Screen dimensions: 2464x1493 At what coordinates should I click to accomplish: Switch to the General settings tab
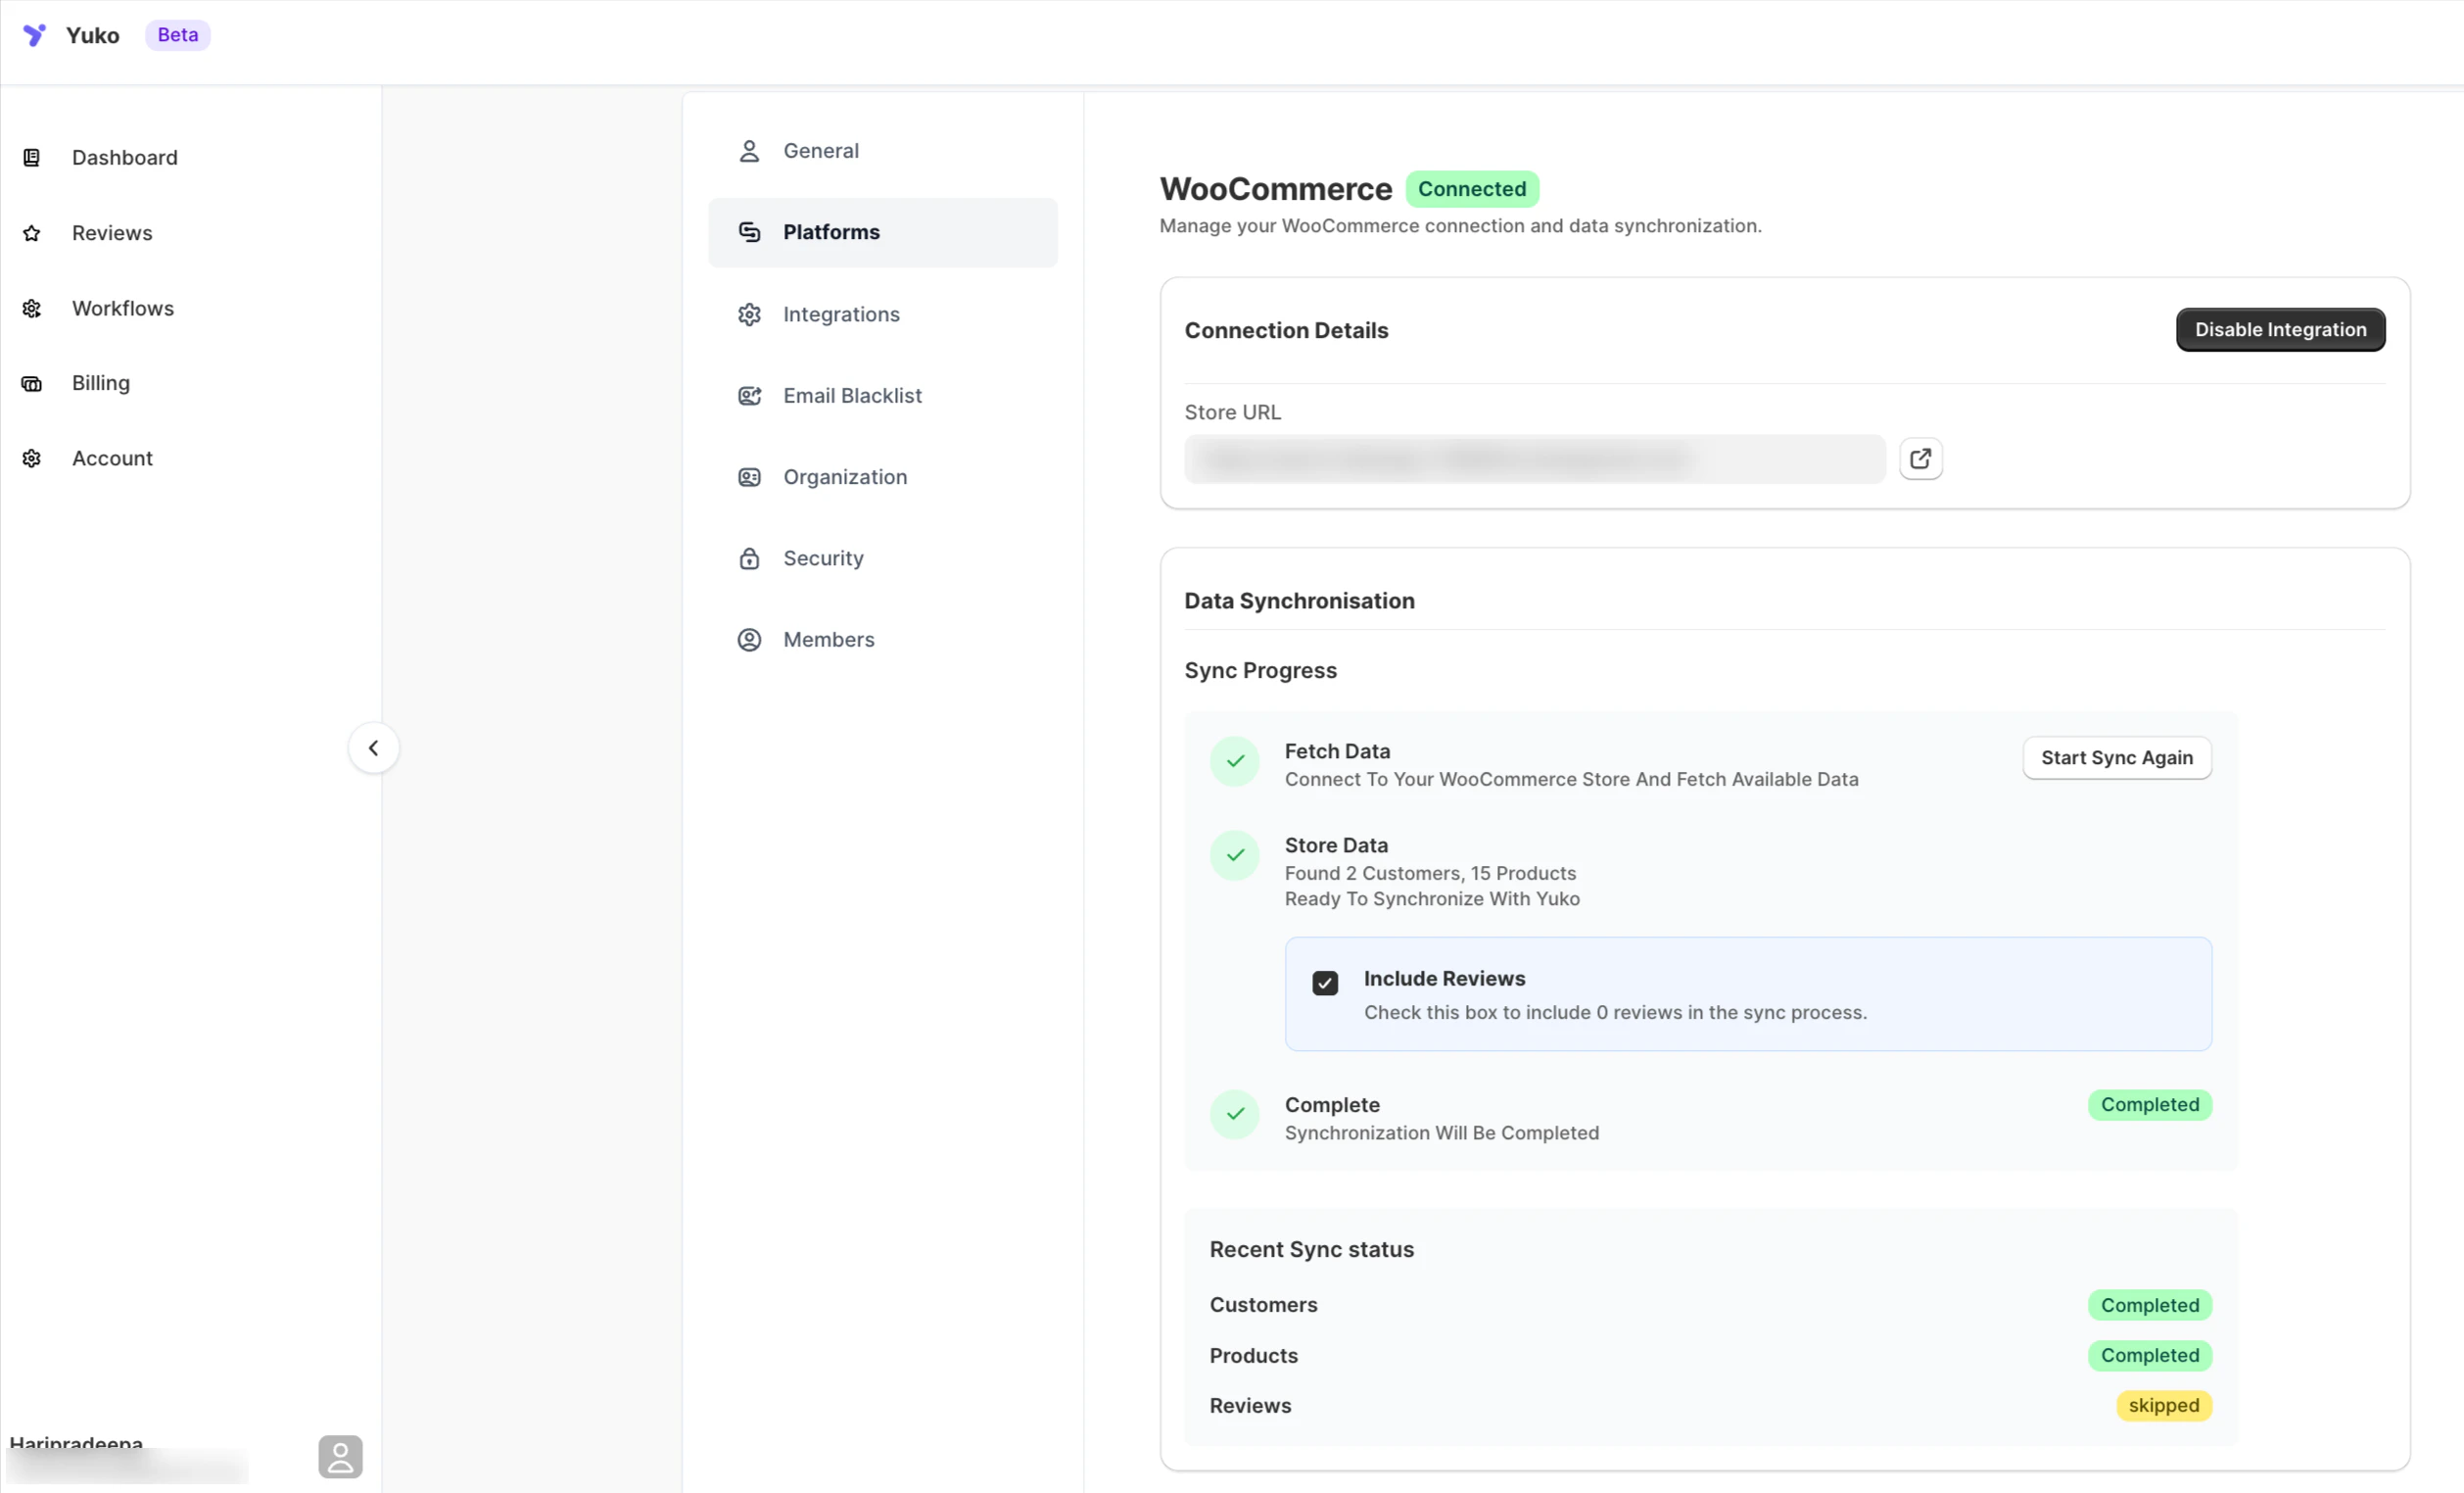tap(882, 151)
